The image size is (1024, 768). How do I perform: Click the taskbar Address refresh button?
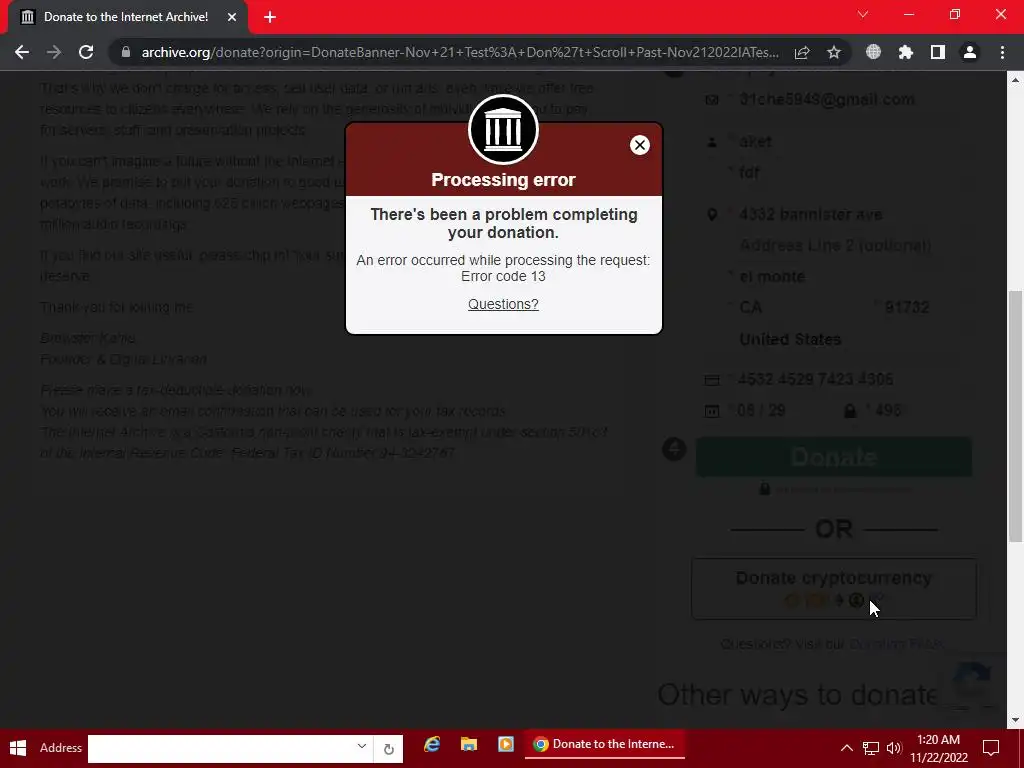pyautogui.click(x=389, y=749)
